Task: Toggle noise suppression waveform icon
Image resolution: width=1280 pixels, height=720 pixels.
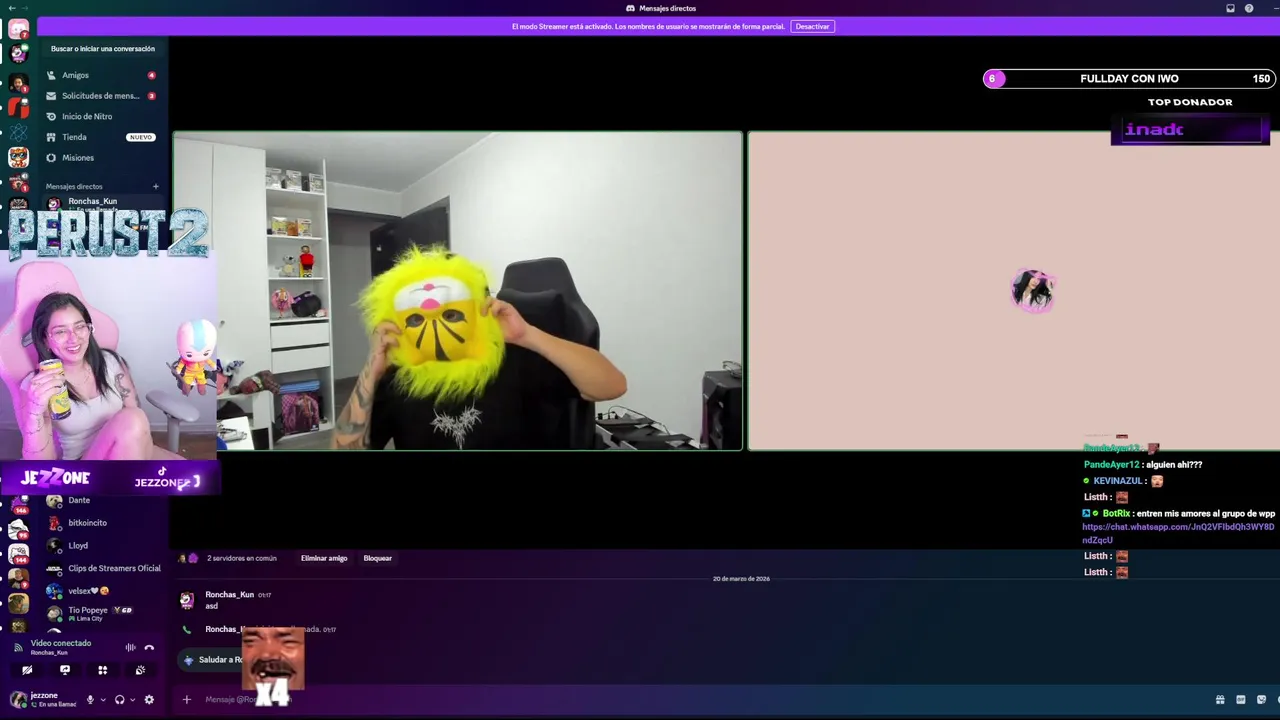Action: 130,647
